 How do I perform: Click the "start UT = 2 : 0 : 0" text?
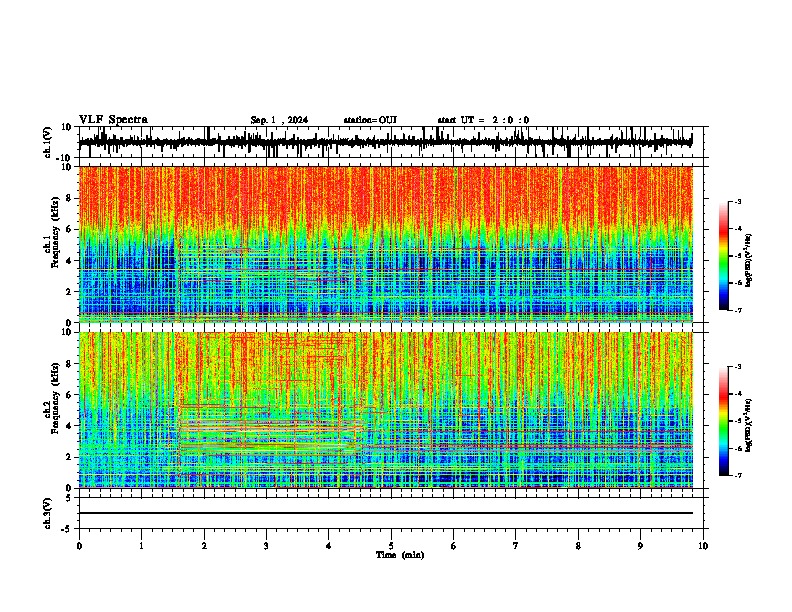click(x=483, y=120)
